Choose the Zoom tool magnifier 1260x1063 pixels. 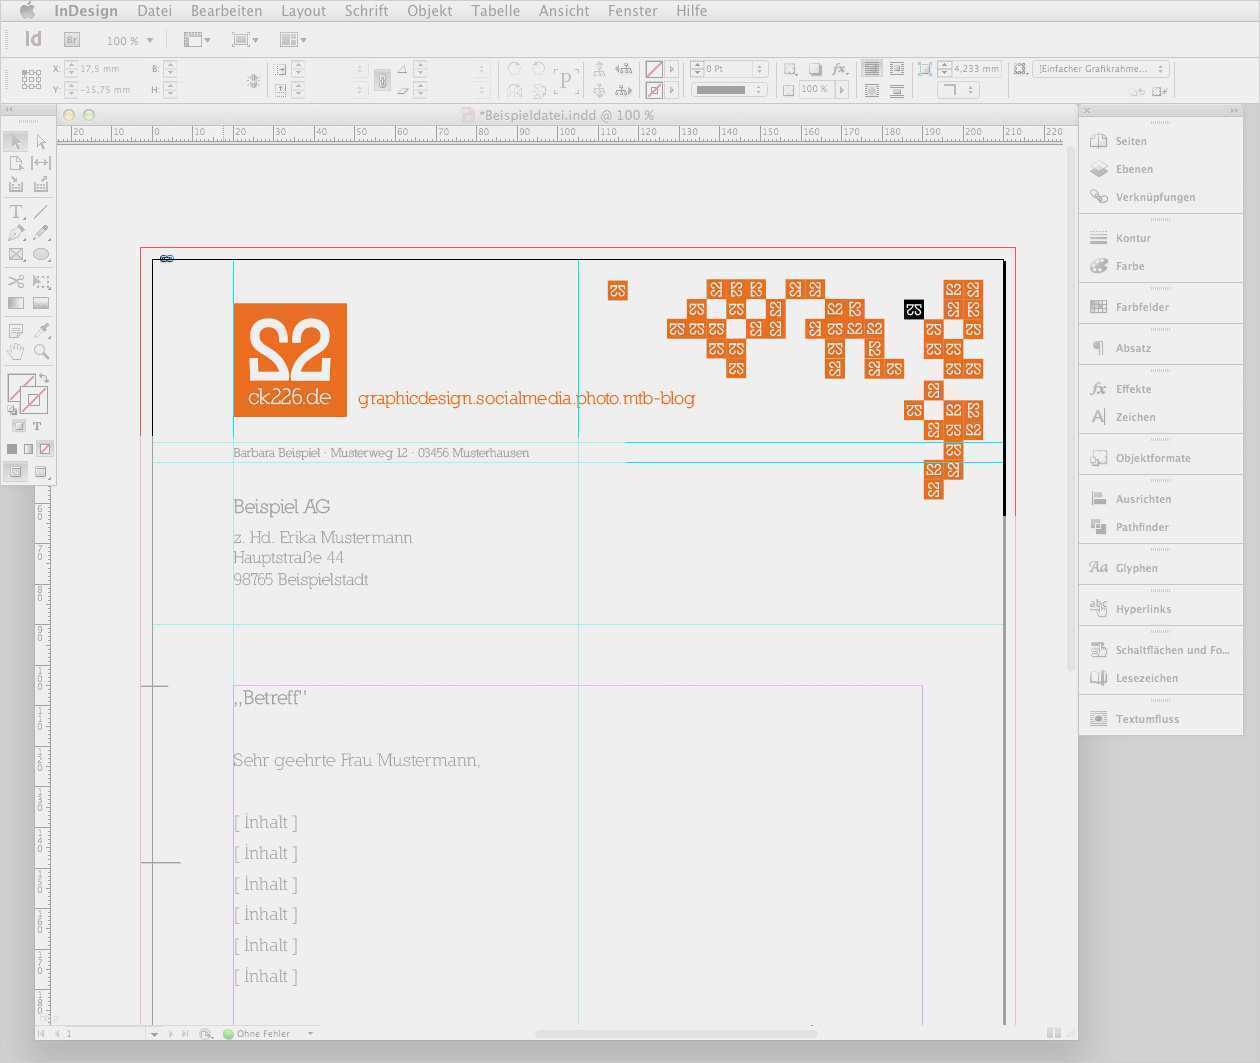click(x=41, y=352)
